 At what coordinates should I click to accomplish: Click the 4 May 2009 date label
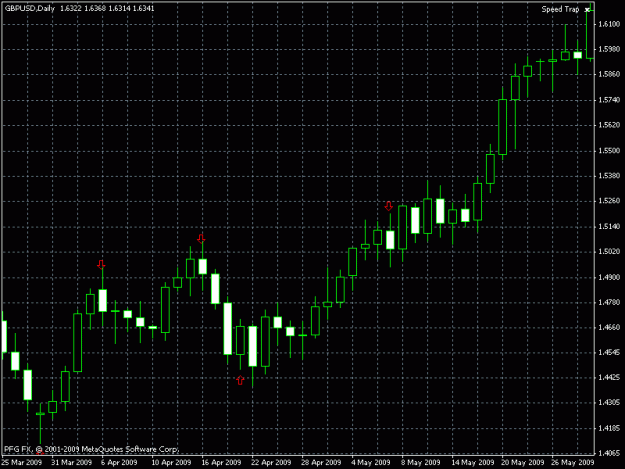tap(370, 462)
